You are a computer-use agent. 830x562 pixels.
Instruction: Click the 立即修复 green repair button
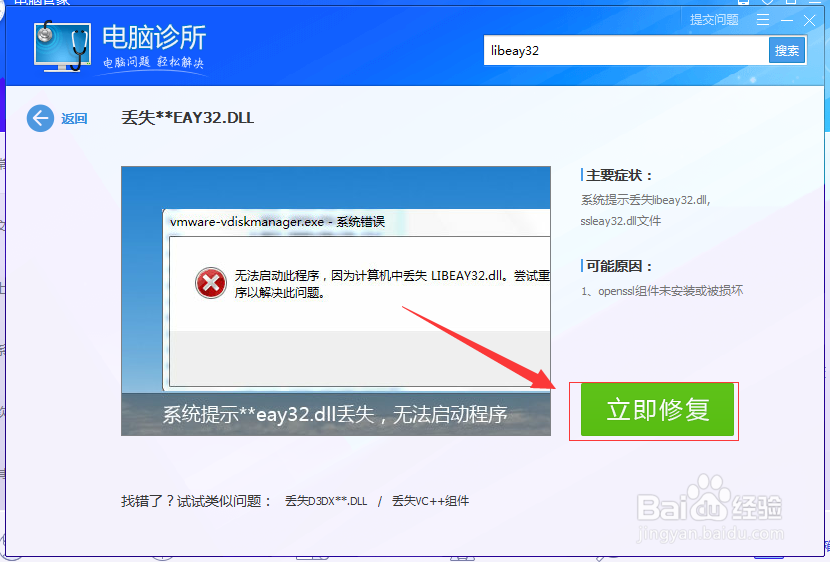pos(657,410)
